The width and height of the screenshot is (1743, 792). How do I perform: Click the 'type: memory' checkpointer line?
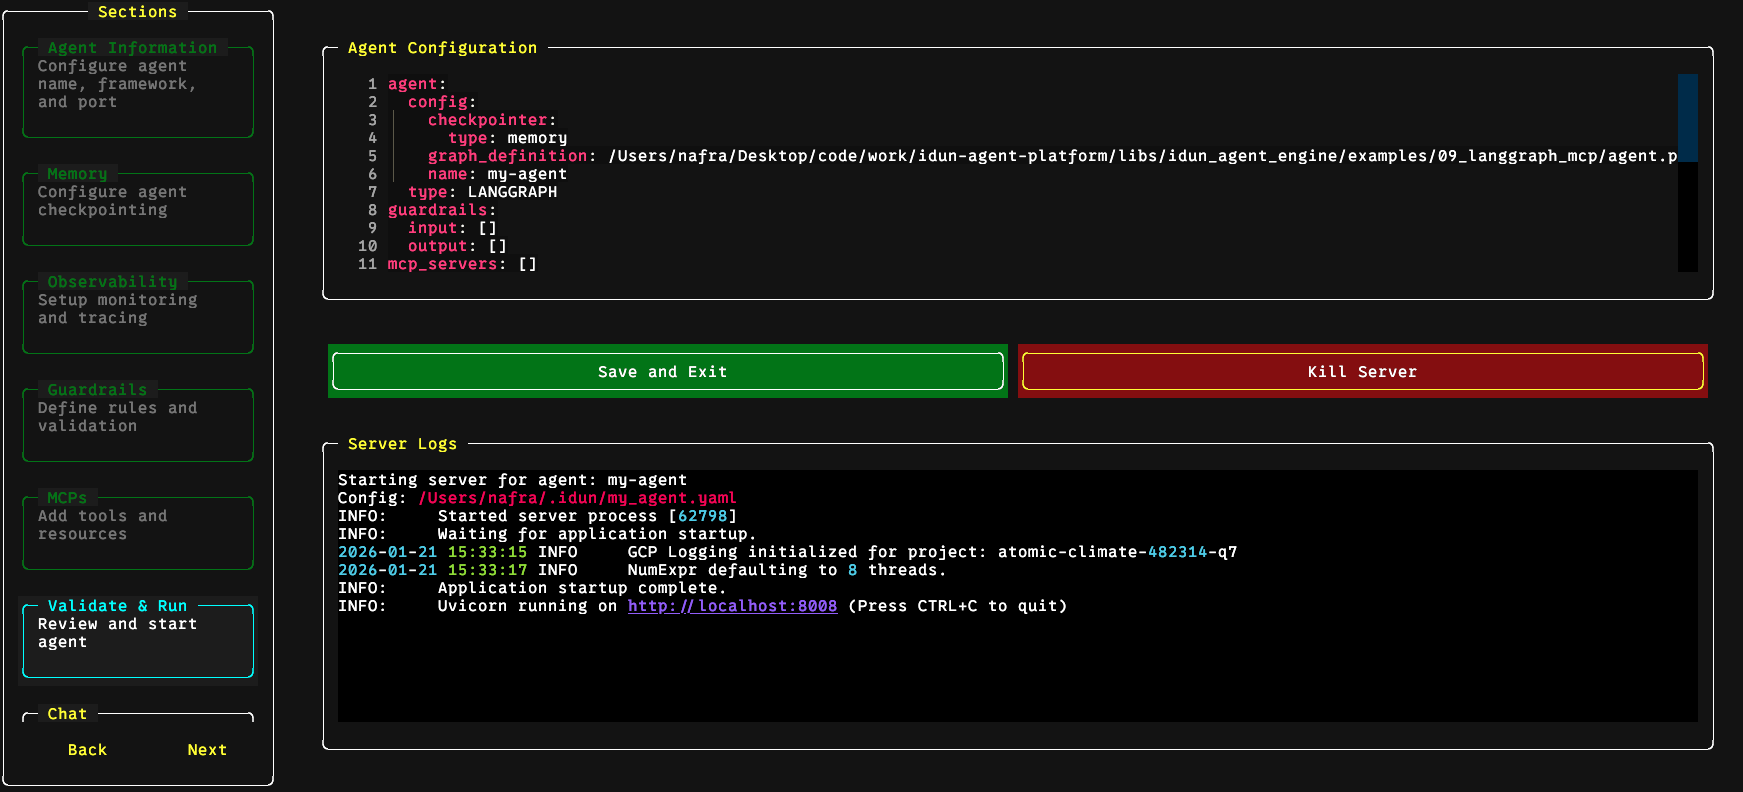[507, 138]
